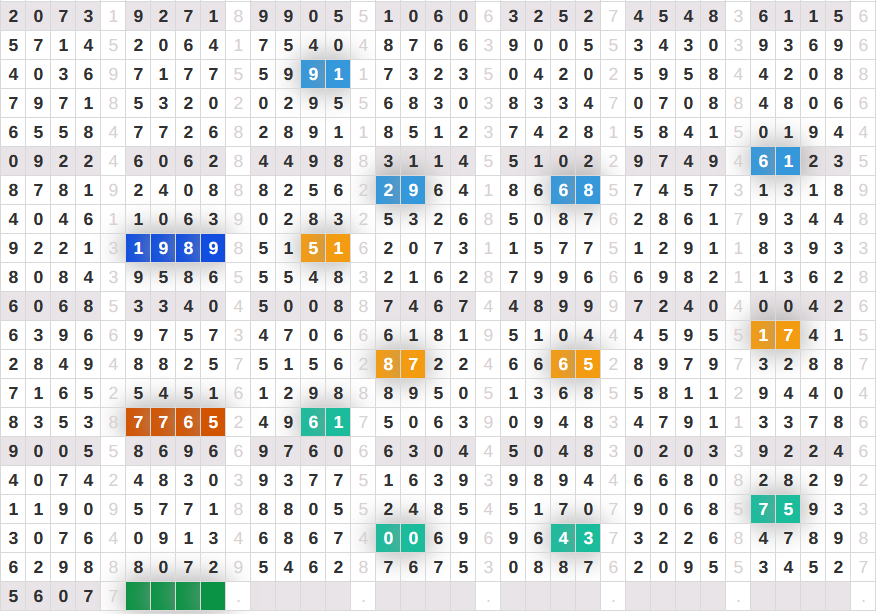Click the first empty green cell in the bottom row
This screenshot has height=614, width=877.
(138, 596)
